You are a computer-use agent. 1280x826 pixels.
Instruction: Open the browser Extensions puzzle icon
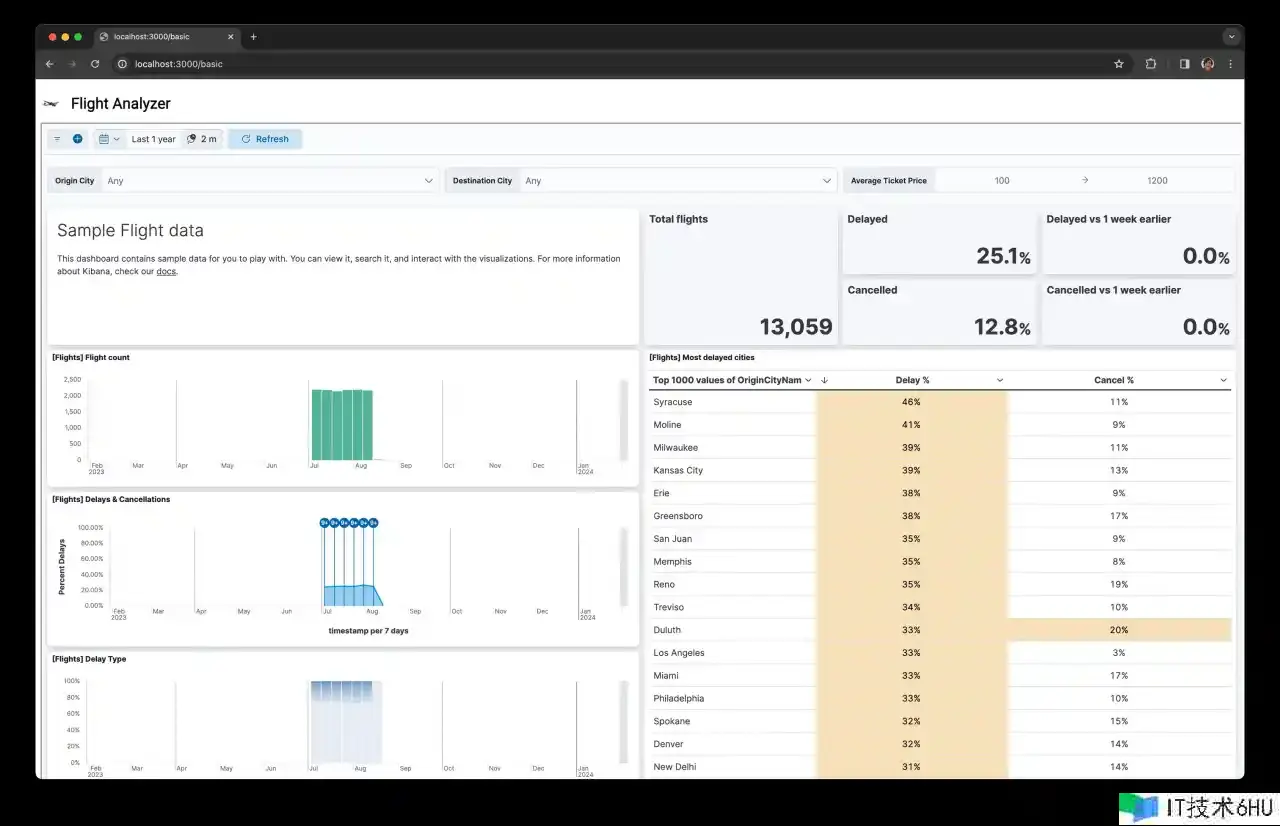(1151, 64)
